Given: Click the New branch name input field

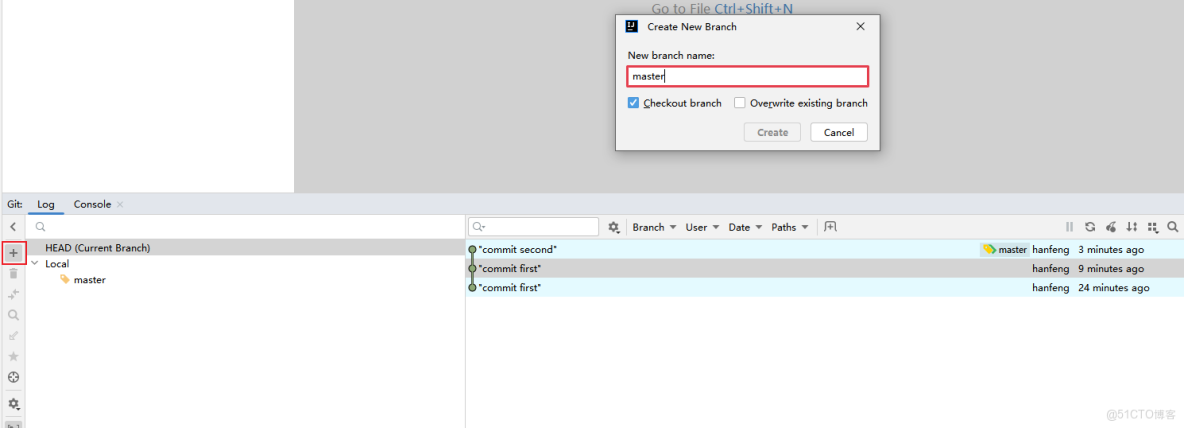Looking at the screenshot, I should coord(748,76).
